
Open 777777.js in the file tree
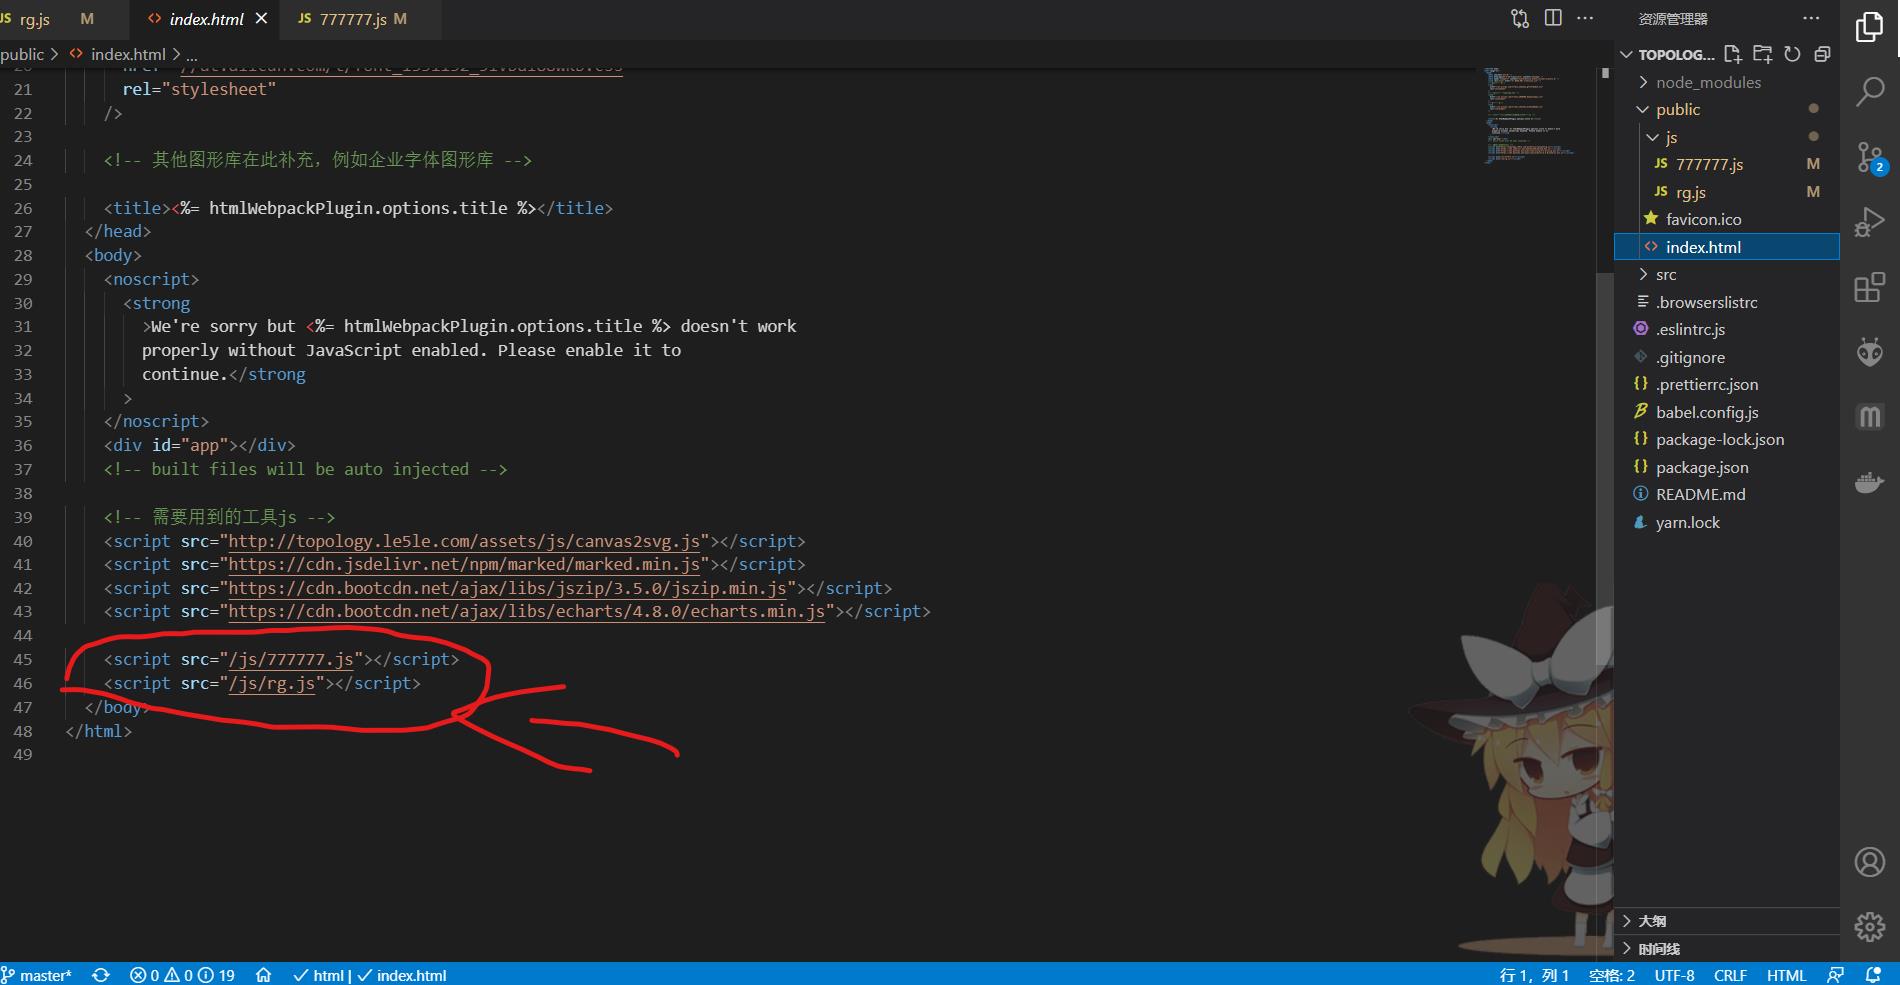click(1709, 164)
